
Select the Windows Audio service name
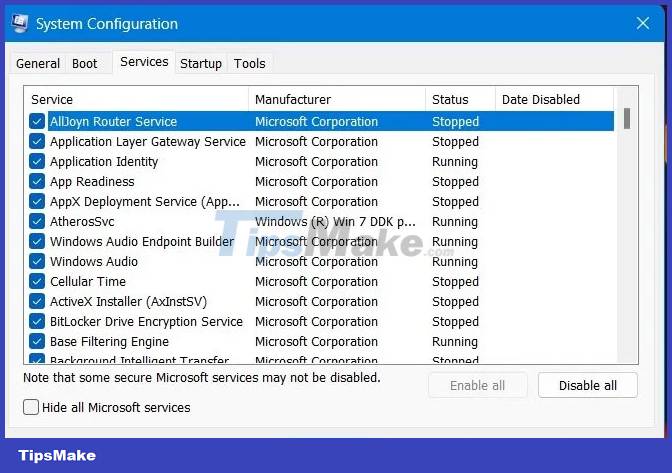point(94,262)
